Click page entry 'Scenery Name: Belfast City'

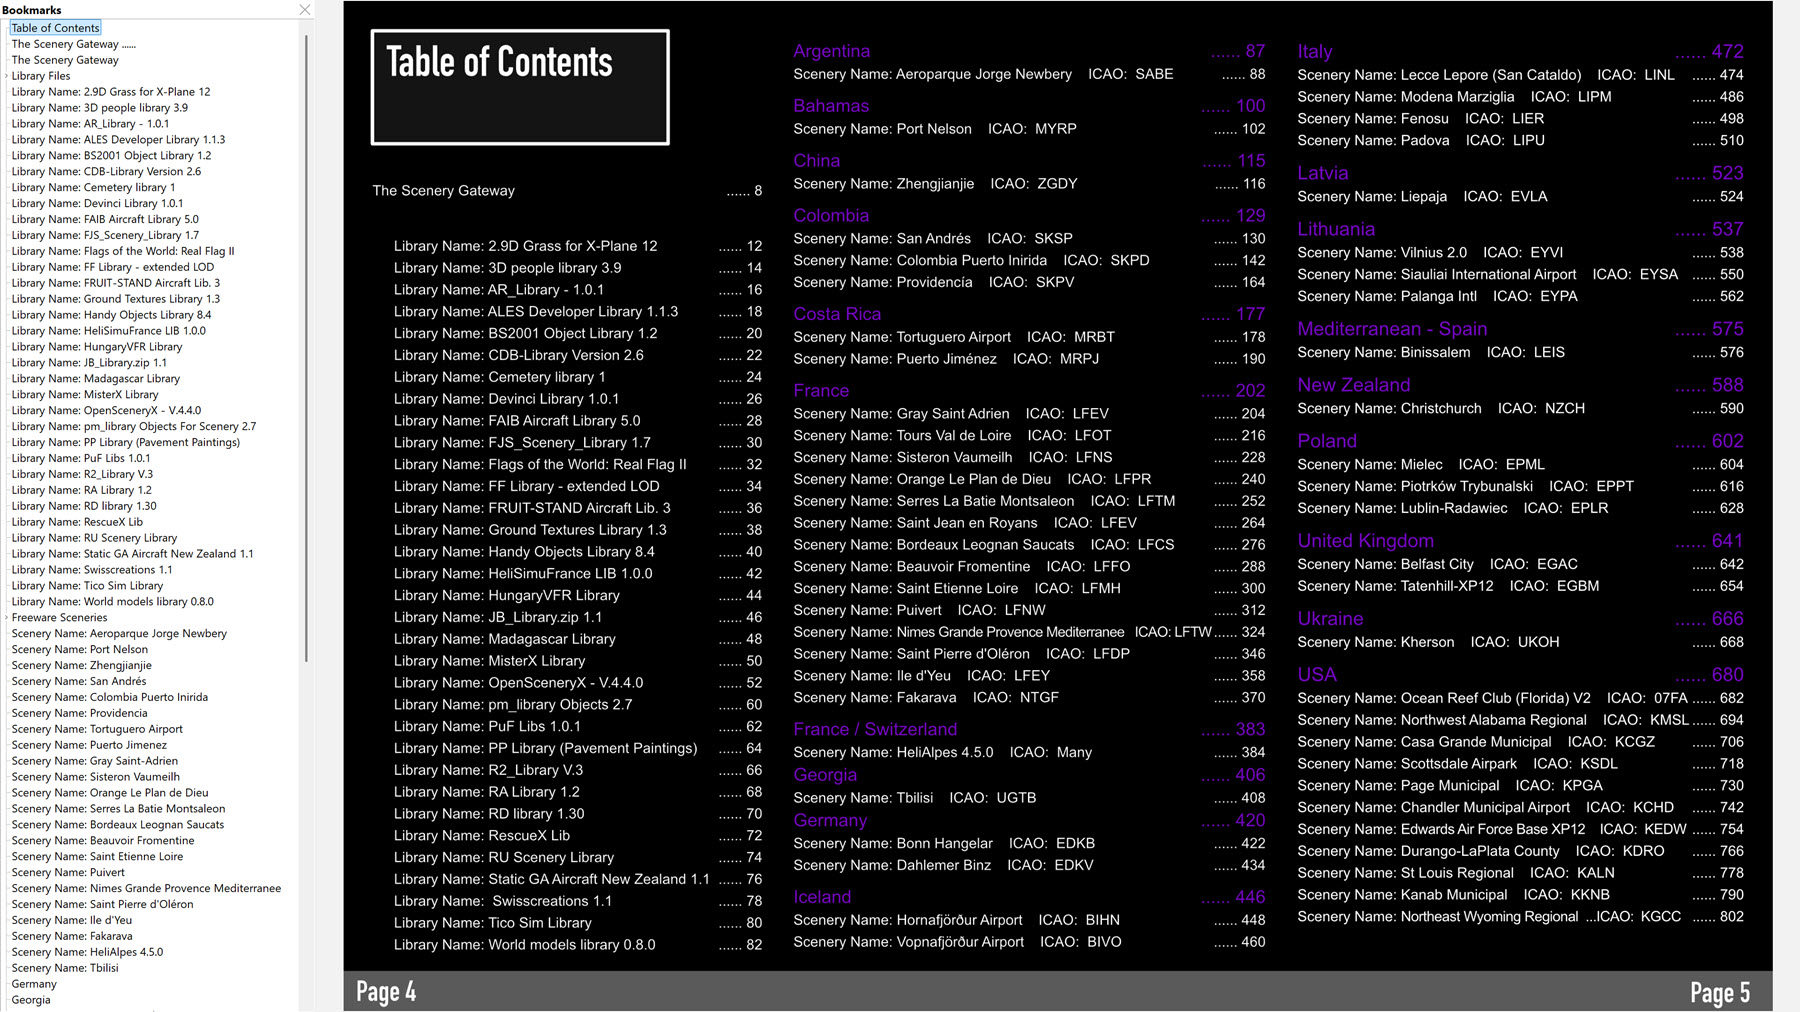(1385, 564)
